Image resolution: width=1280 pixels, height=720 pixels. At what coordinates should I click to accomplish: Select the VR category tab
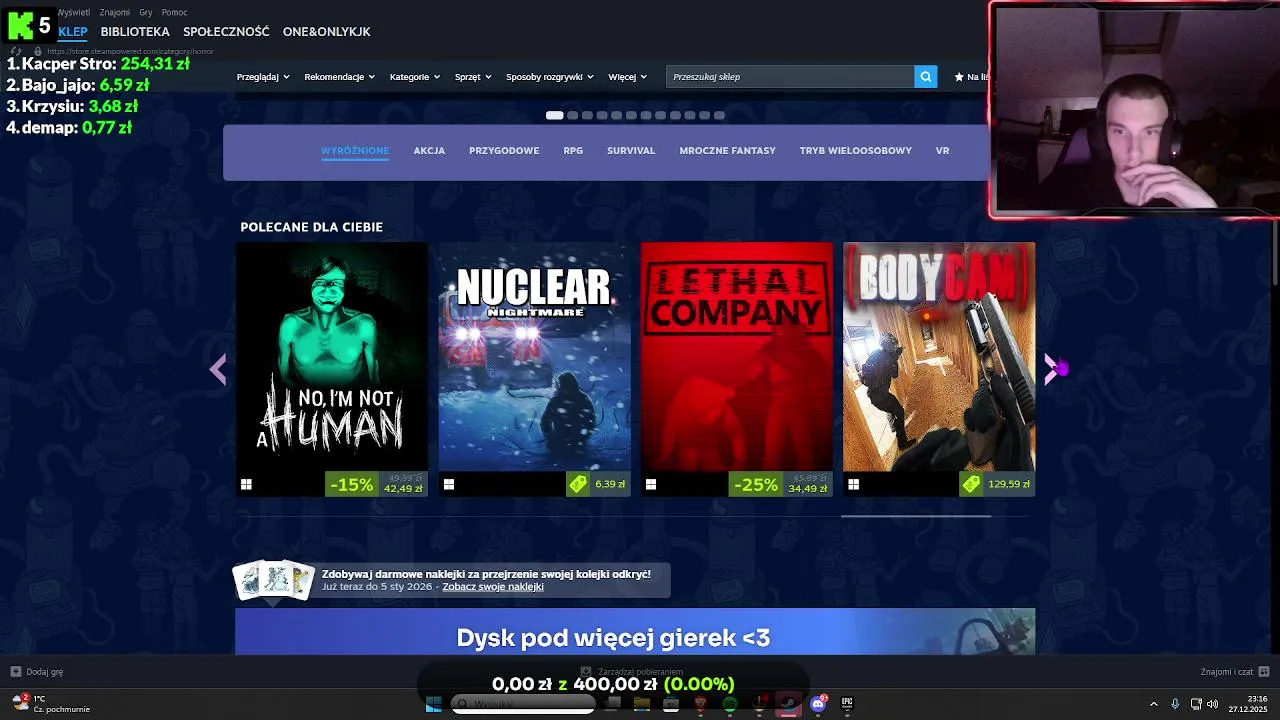(942, 151)
